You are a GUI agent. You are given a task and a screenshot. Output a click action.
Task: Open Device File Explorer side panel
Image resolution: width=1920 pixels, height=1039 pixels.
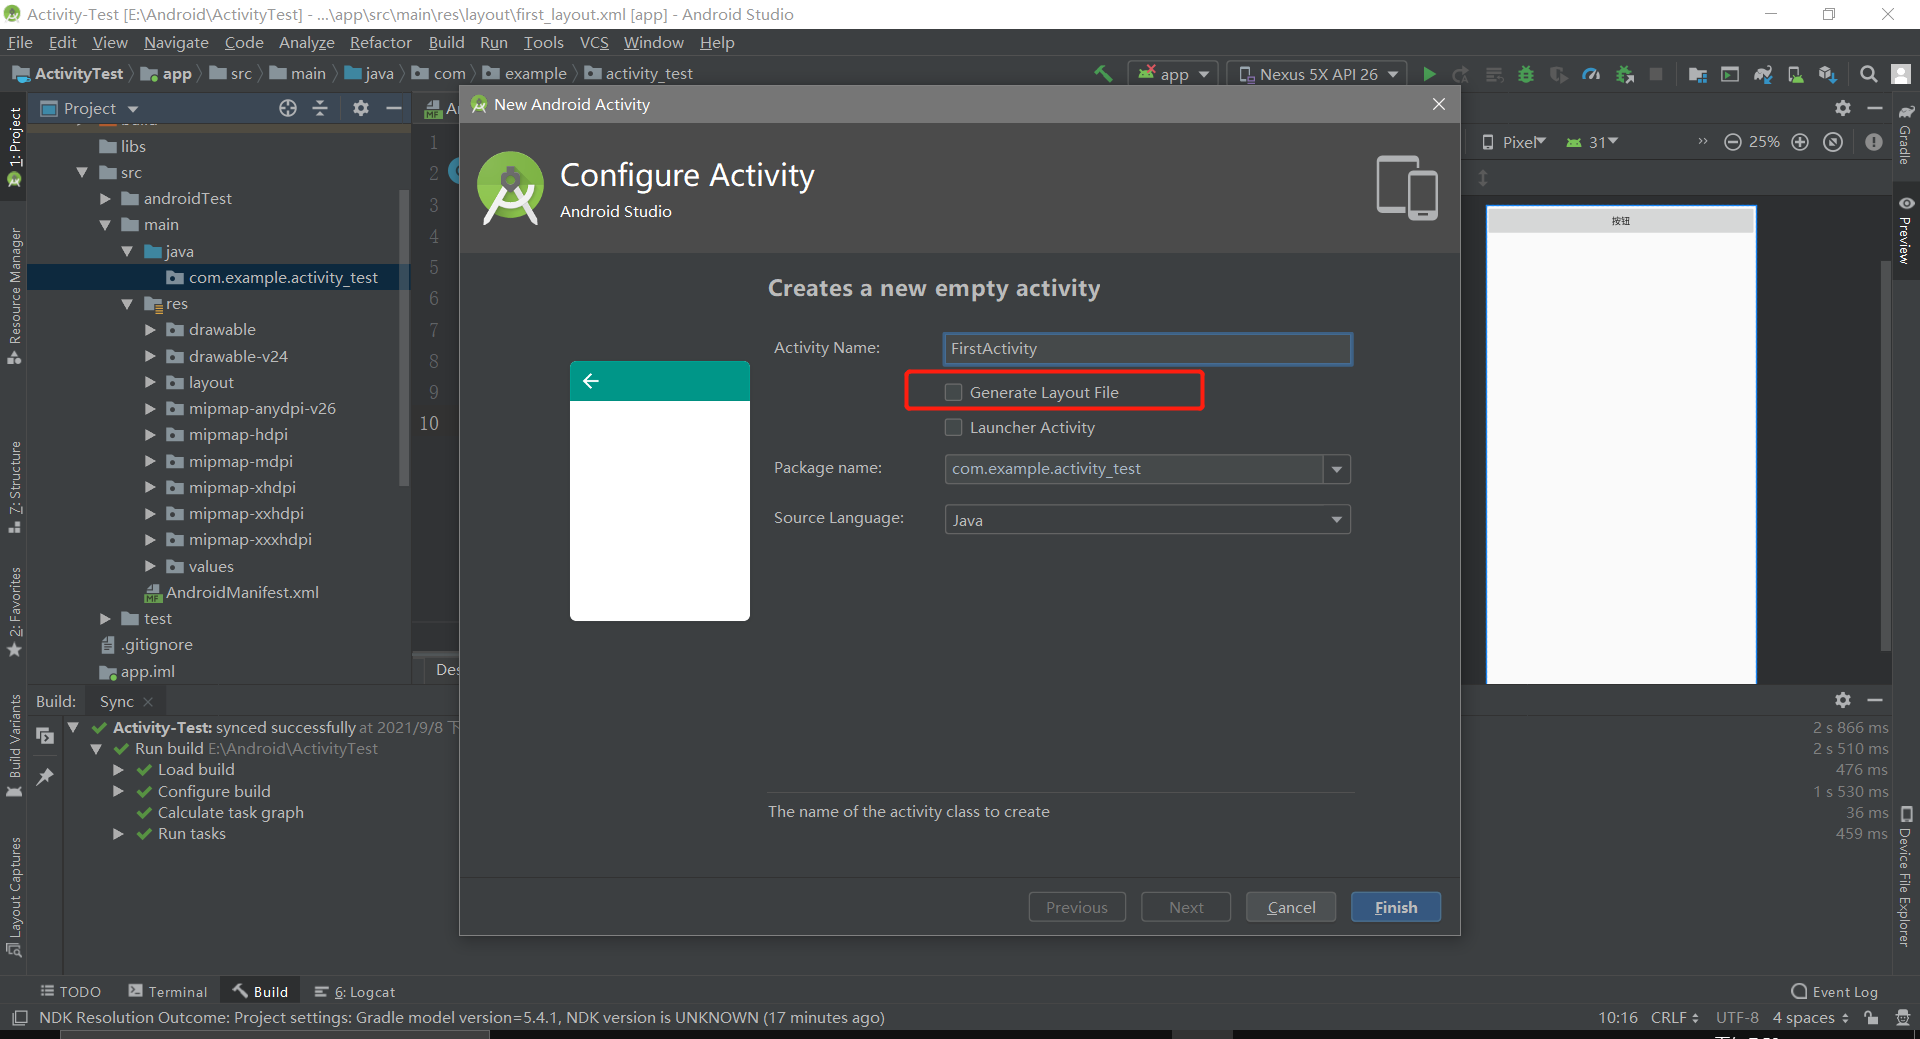[x=1906, y=876]
